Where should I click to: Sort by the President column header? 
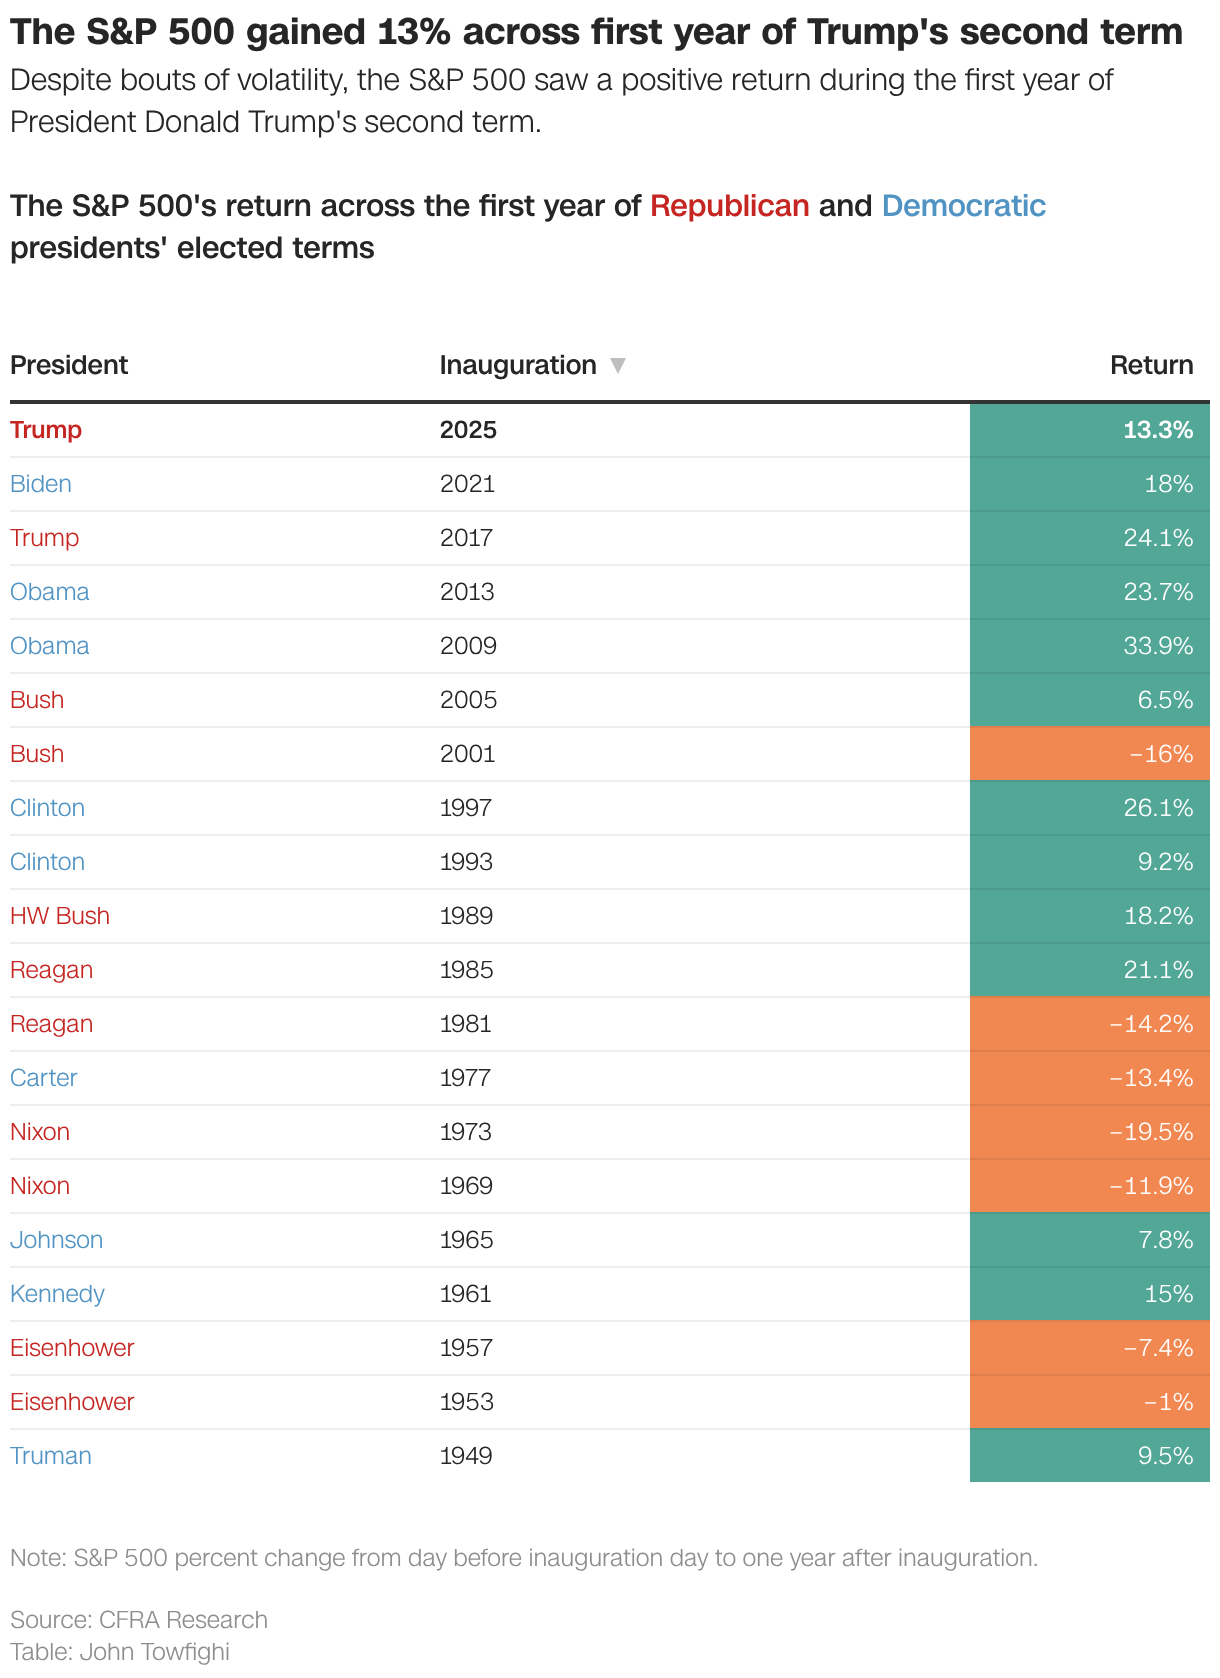tap(69, 365)
